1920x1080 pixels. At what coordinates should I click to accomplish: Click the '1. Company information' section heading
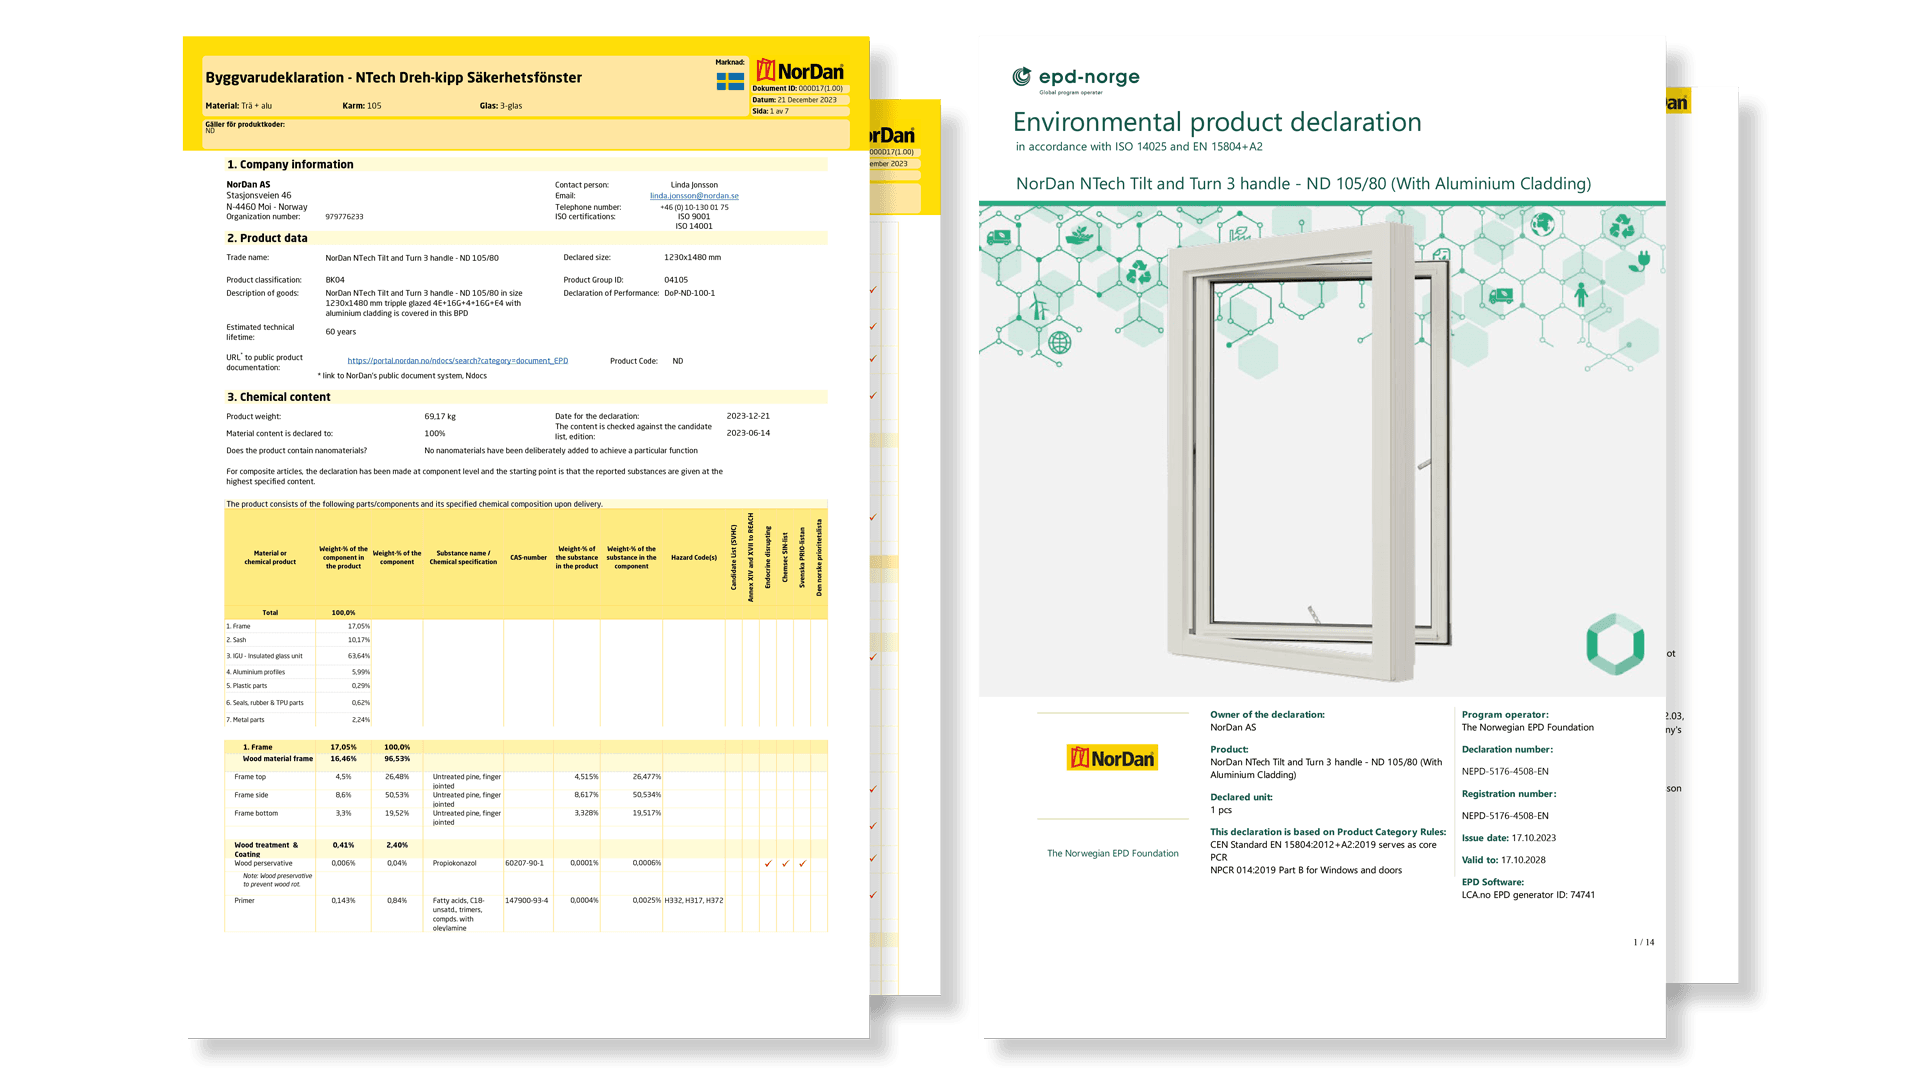tap(290, 165)
